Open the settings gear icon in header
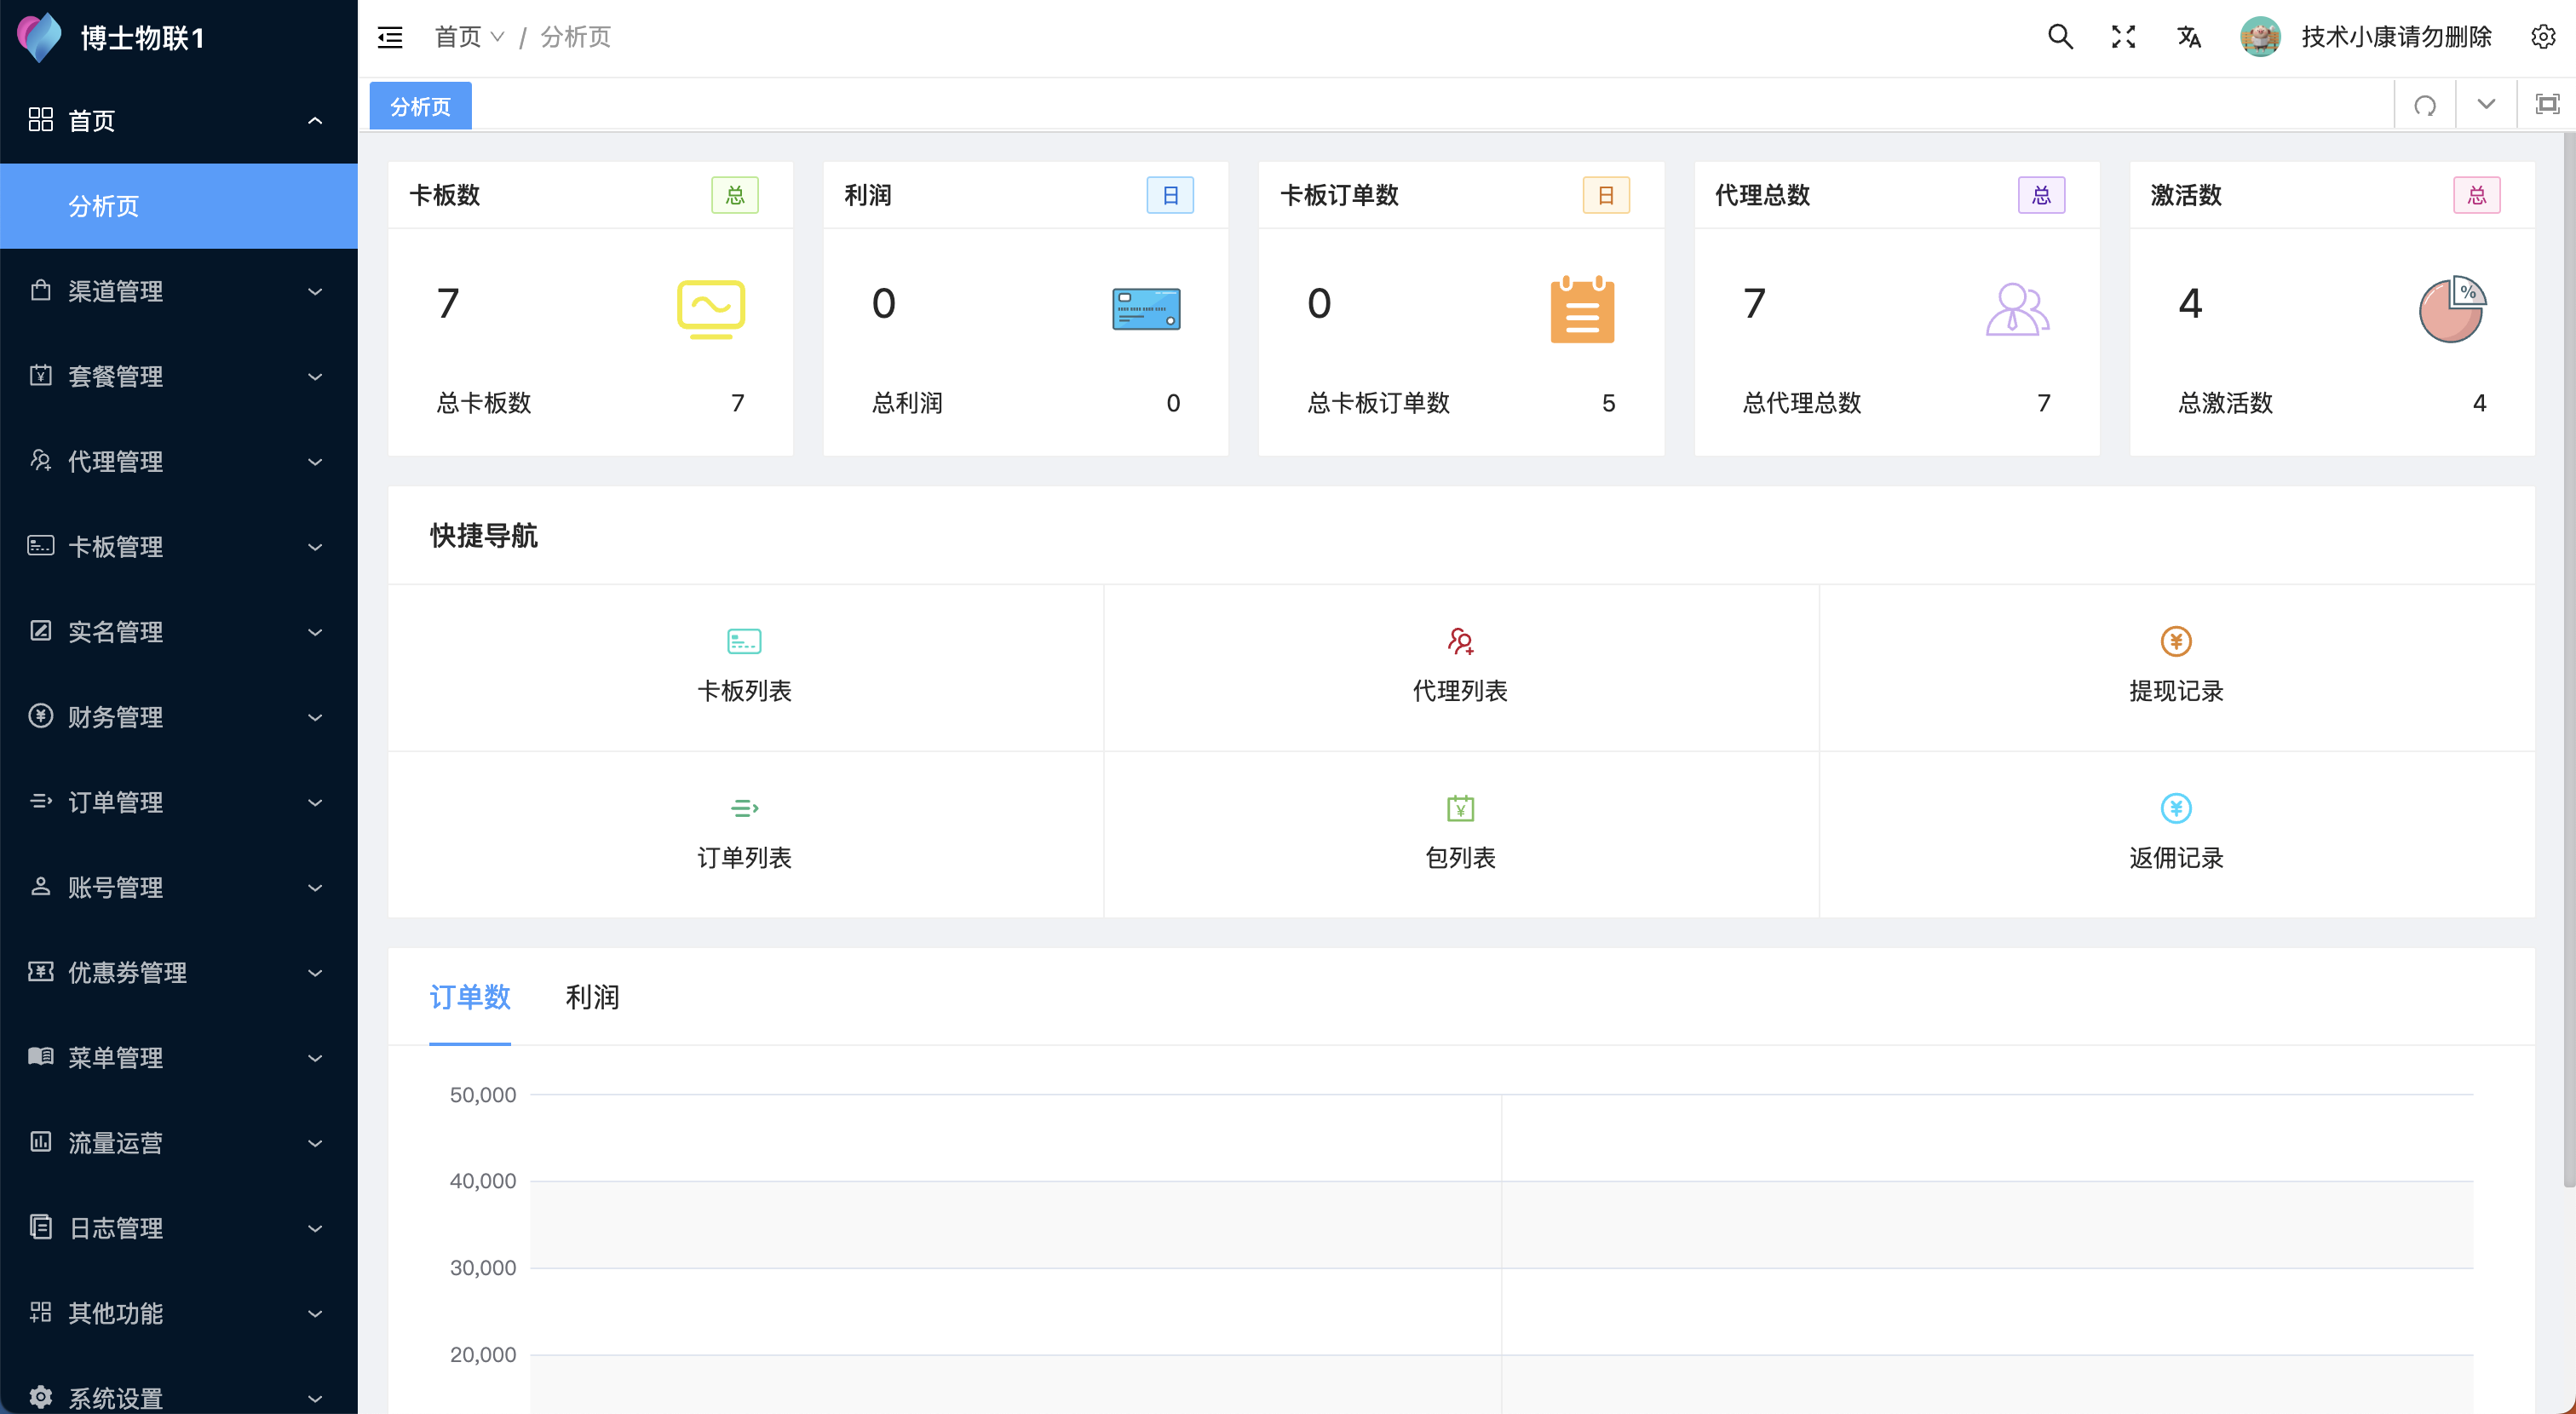The image size is (2576, 1414). click(x=2543, y=37)
